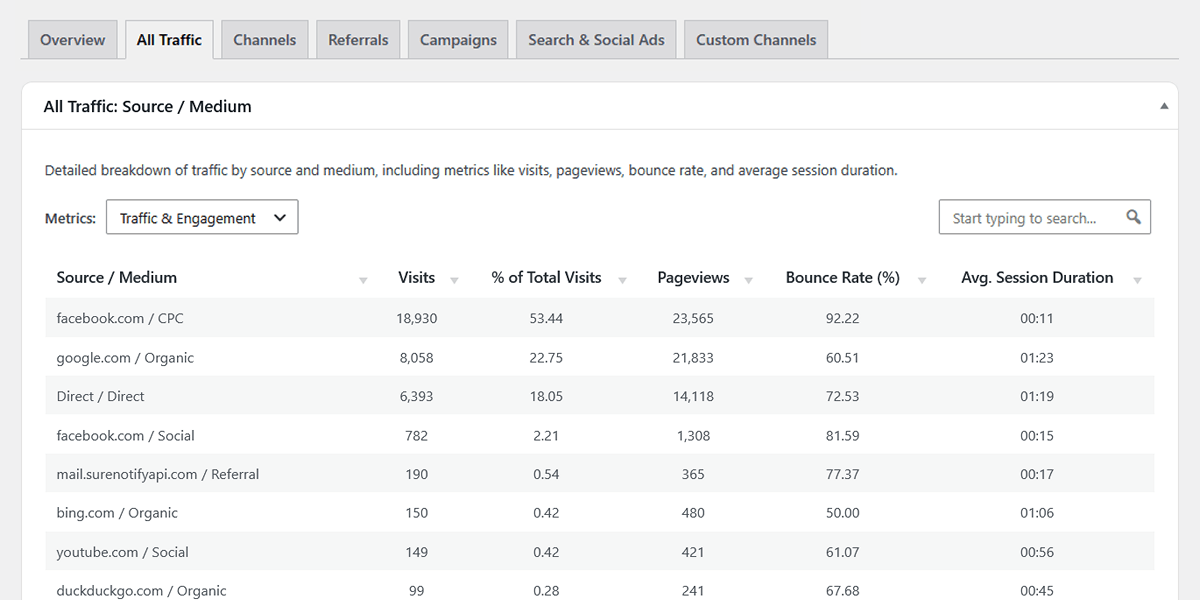The width and height of the screenshot is (1200, 600).
Task: Go to the Referrals tab
Action: tap(358, 40)
